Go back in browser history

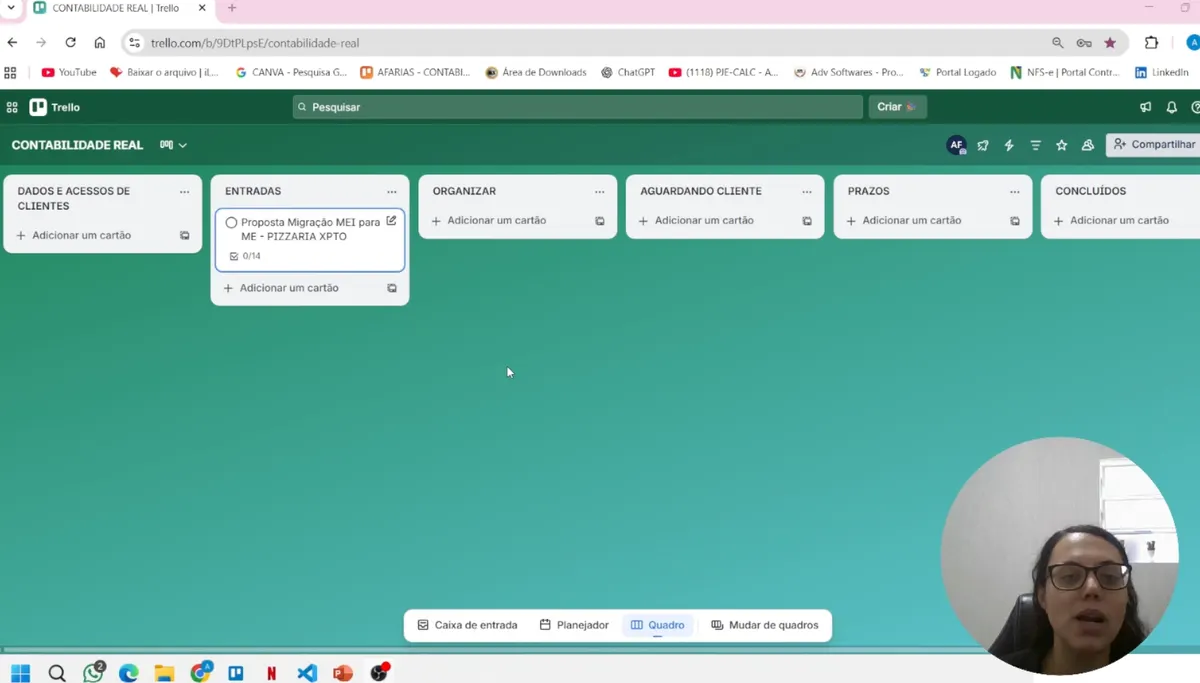pyautogui.click(x=12, y=43)
